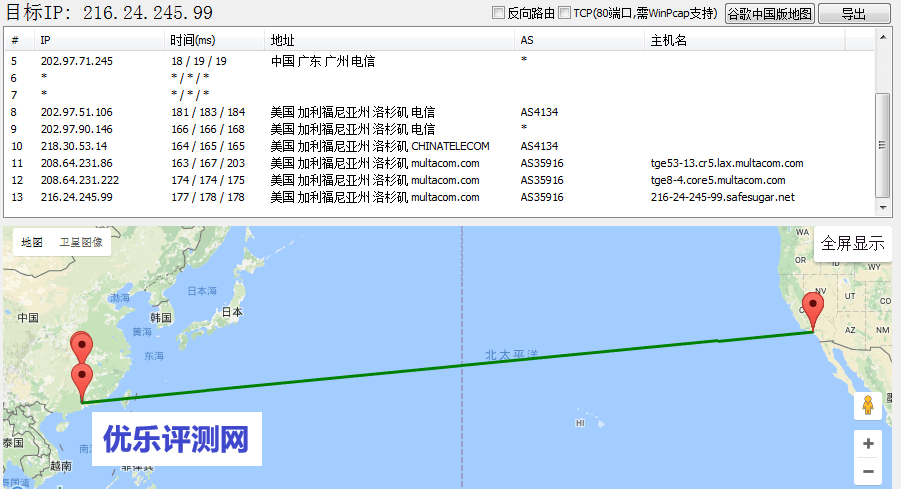Sort by the IP column header
The height and width of the screenshot is (489, 901).
coord(99,40)
